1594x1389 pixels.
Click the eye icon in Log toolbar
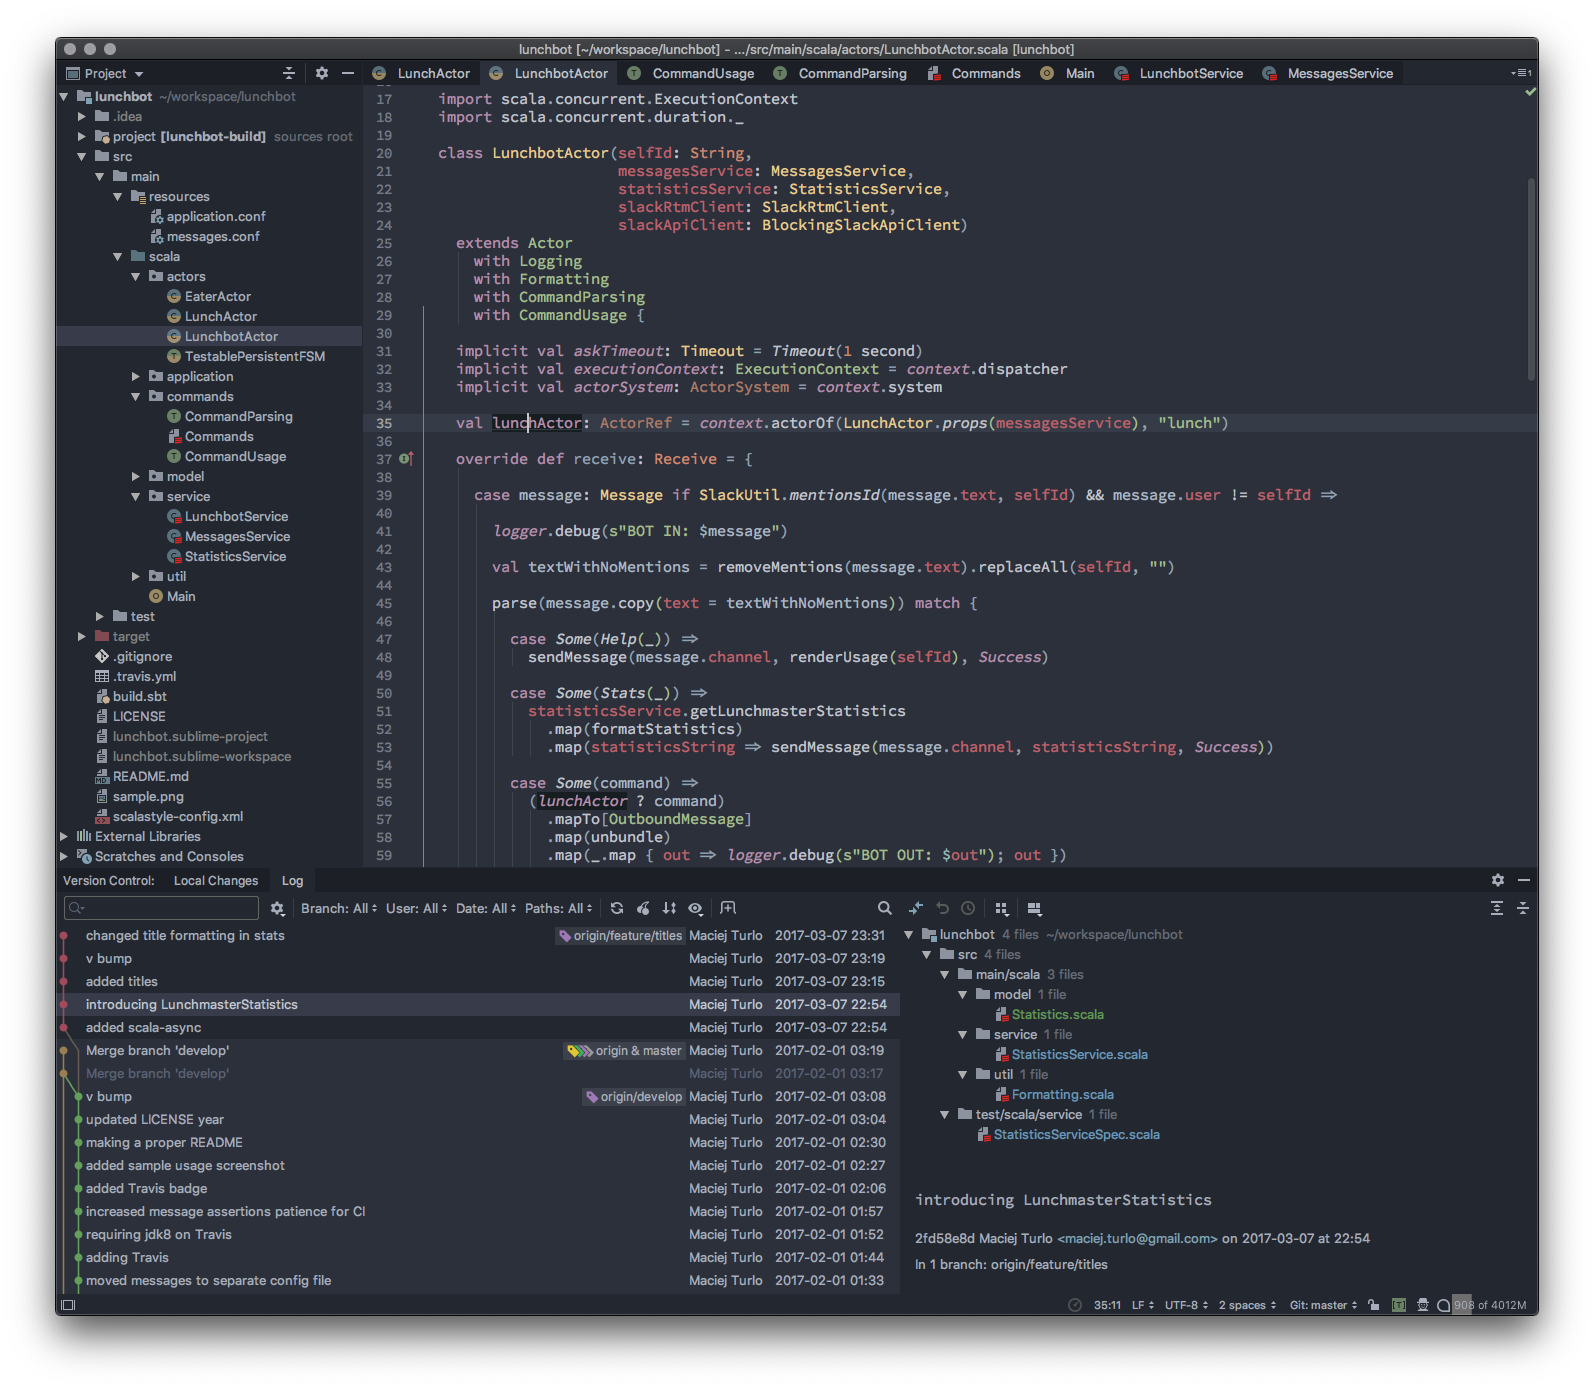point(695,908)
